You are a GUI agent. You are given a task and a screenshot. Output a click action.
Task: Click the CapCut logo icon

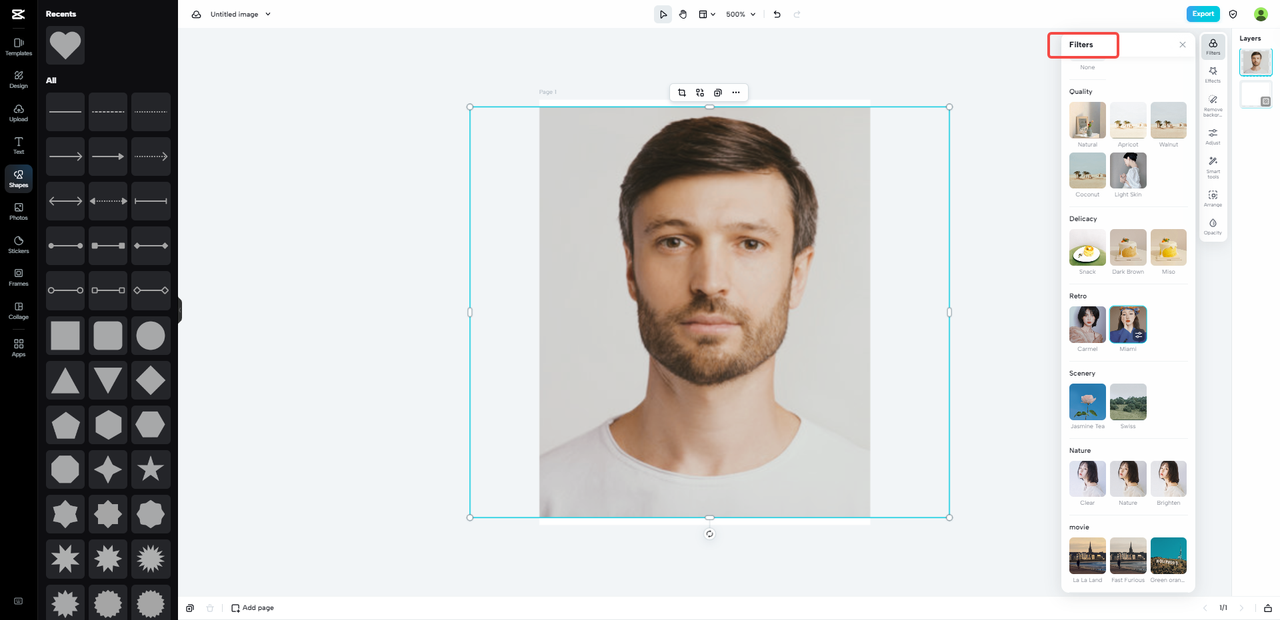click(x=18, y=14)
